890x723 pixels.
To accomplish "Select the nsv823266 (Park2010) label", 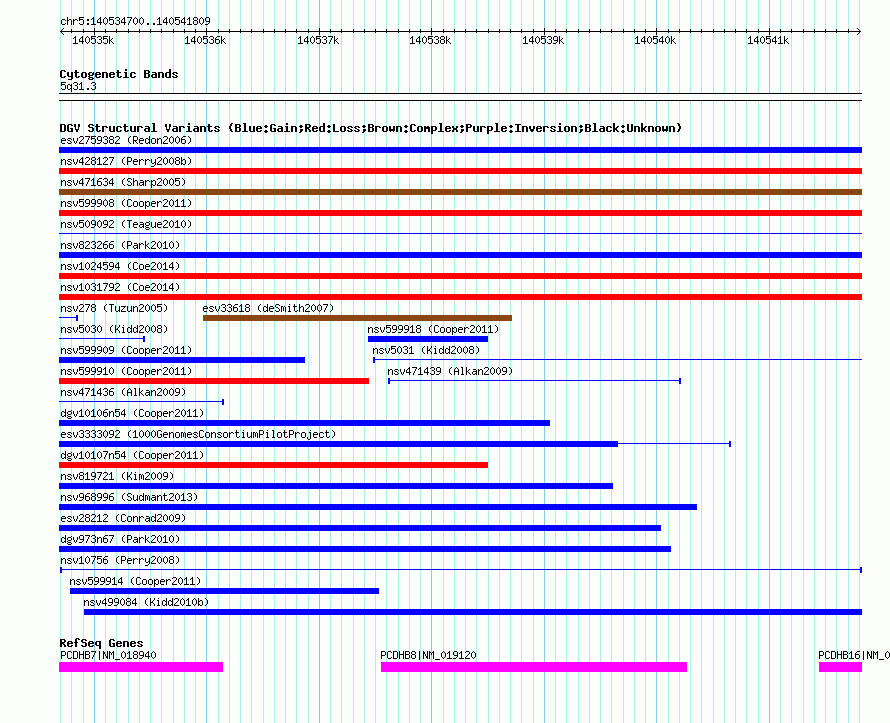I will coord(120,245).
